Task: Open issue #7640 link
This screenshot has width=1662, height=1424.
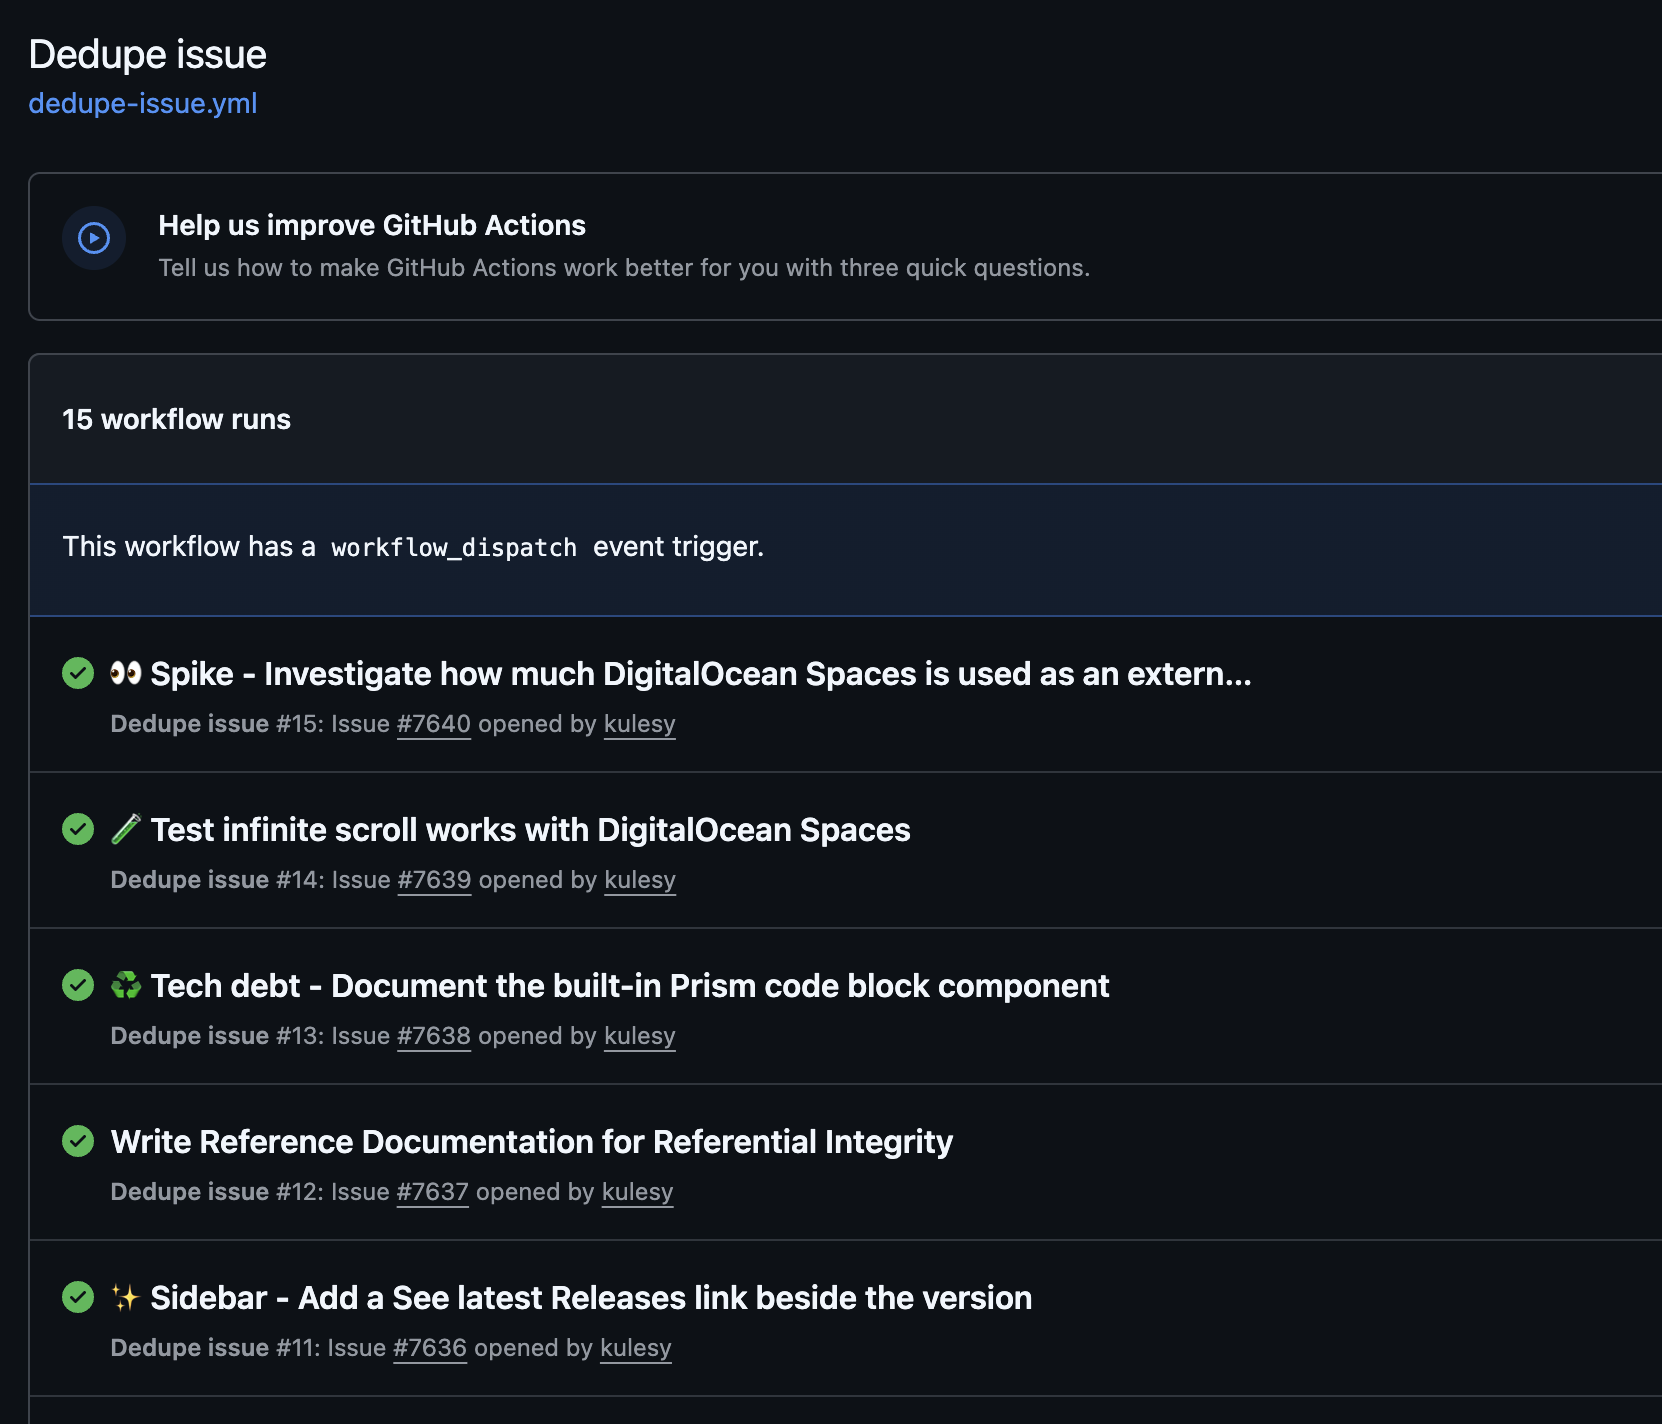Action: click(434, 724)
